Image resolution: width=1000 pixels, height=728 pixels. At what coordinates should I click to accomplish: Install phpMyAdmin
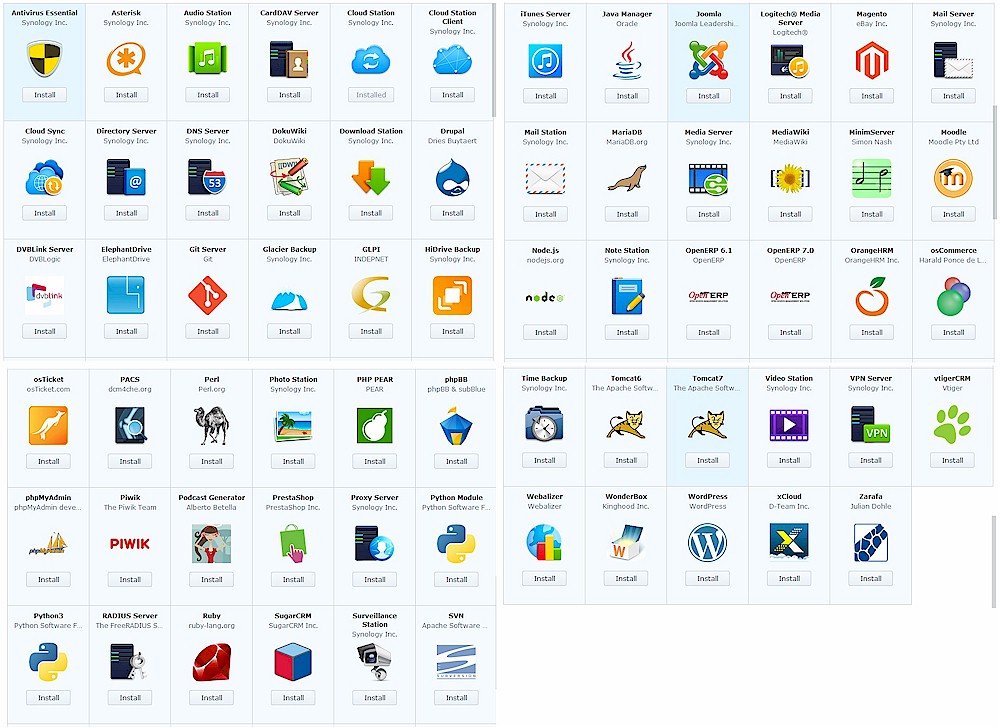point(48,579)
